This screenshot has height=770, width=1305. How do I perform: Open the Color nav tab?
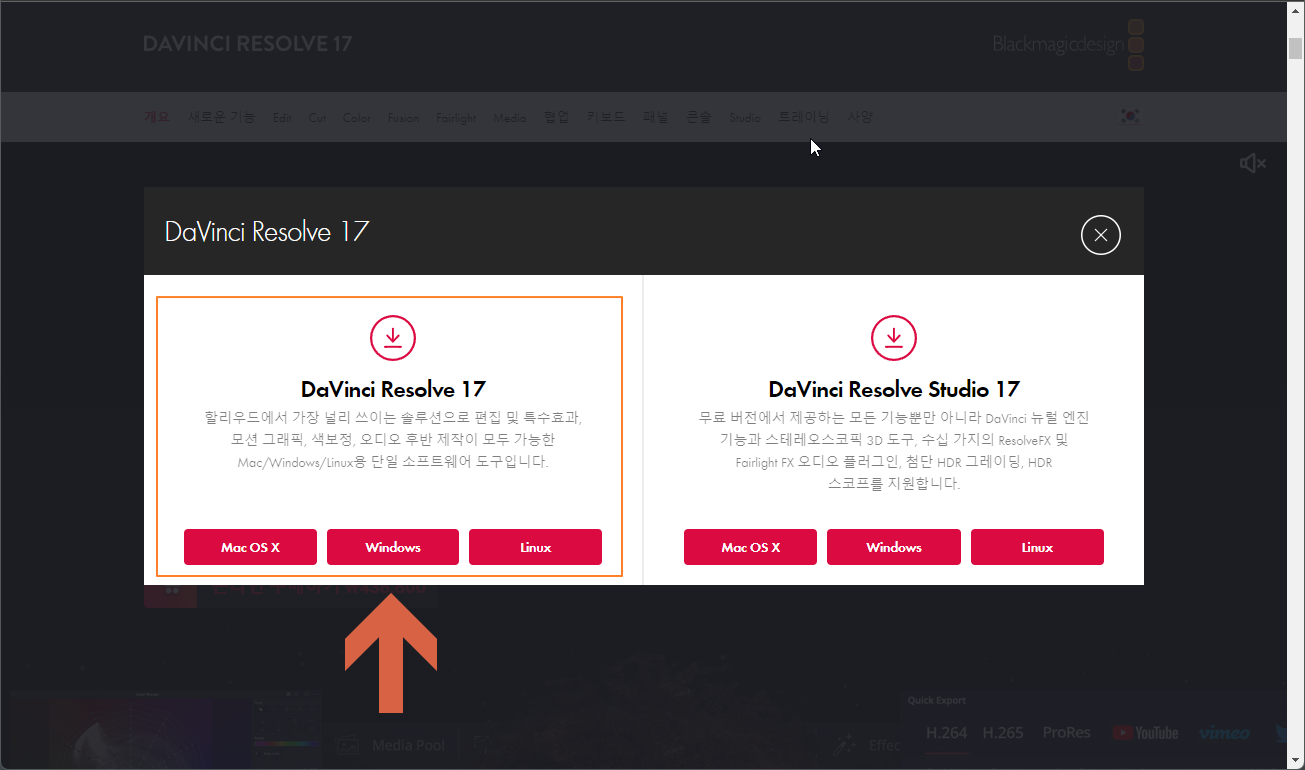357,118
